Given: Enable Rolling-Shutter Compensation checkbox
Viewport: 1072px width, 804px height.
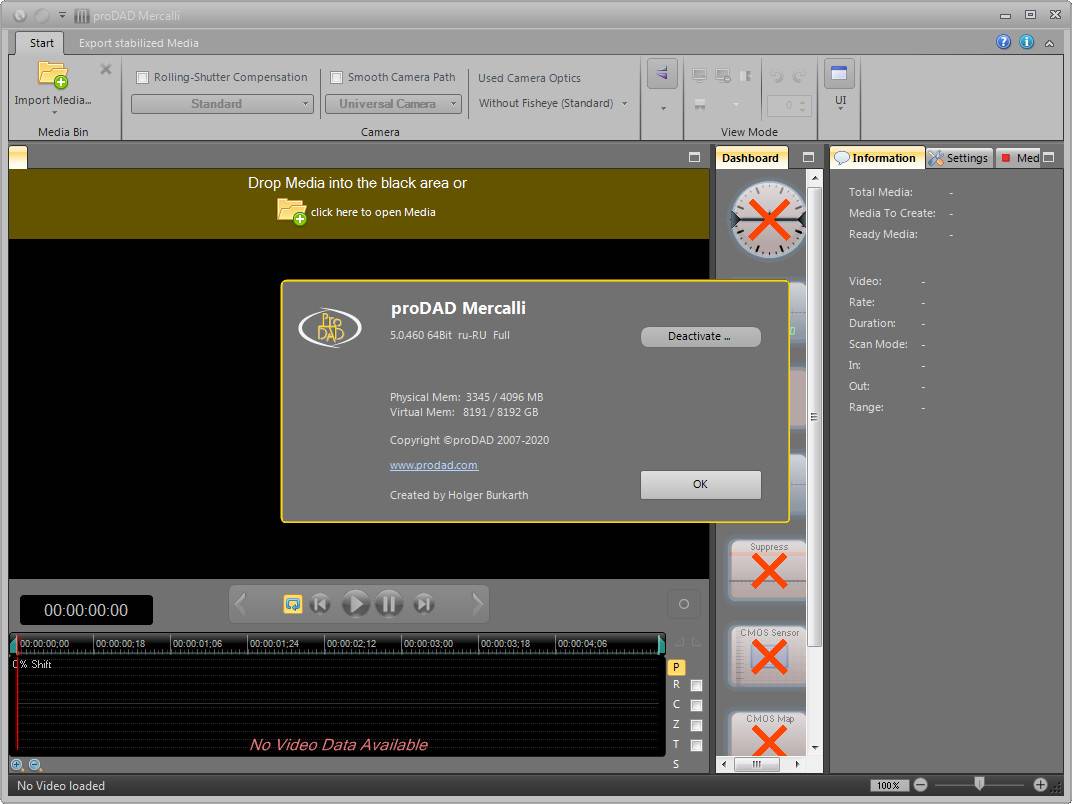Looking at the screenshot, I should click(142, 77).
